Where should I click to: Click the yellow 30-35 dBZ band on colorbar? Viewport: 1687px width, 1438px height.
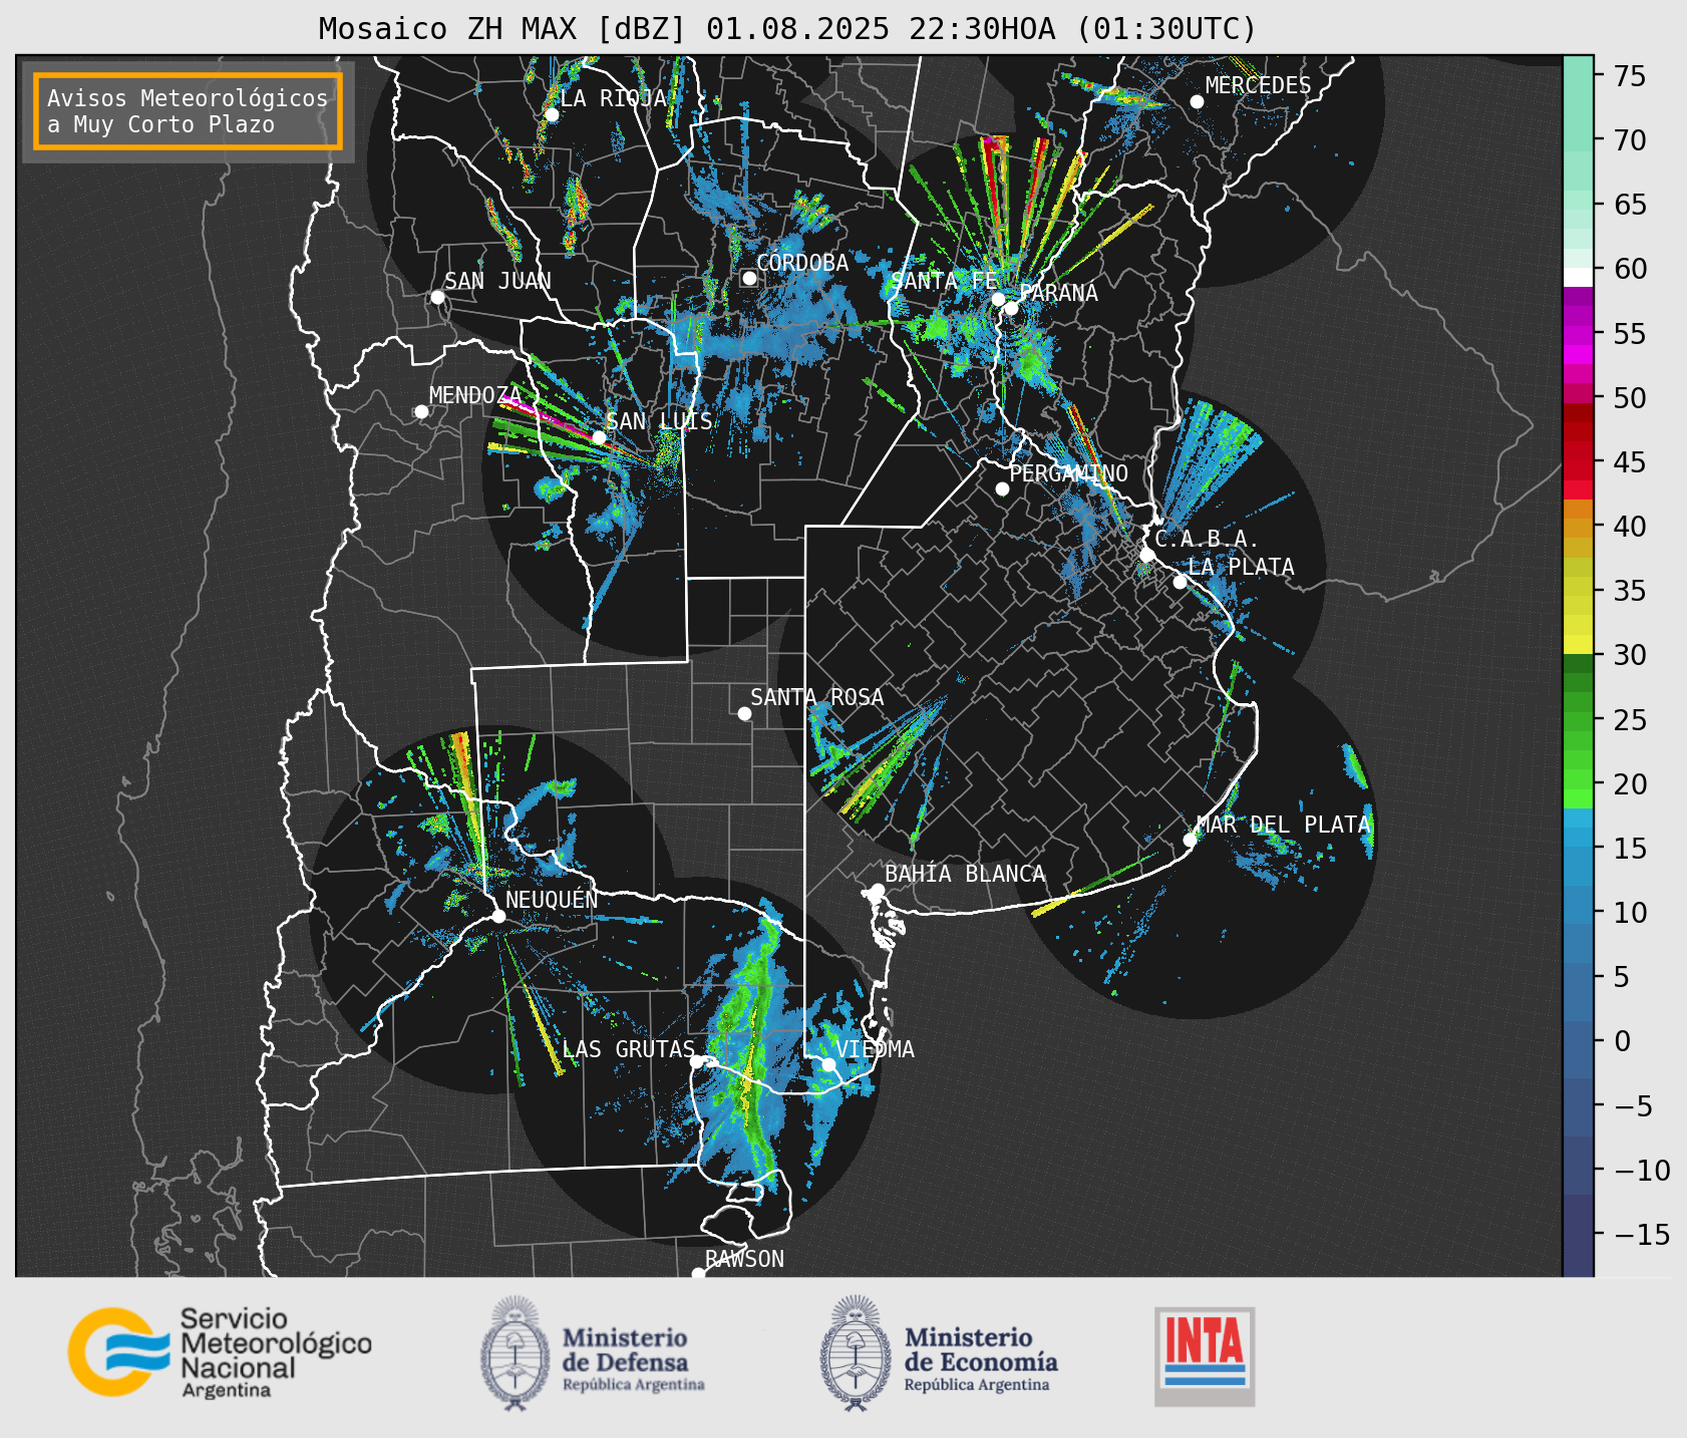1577,623
